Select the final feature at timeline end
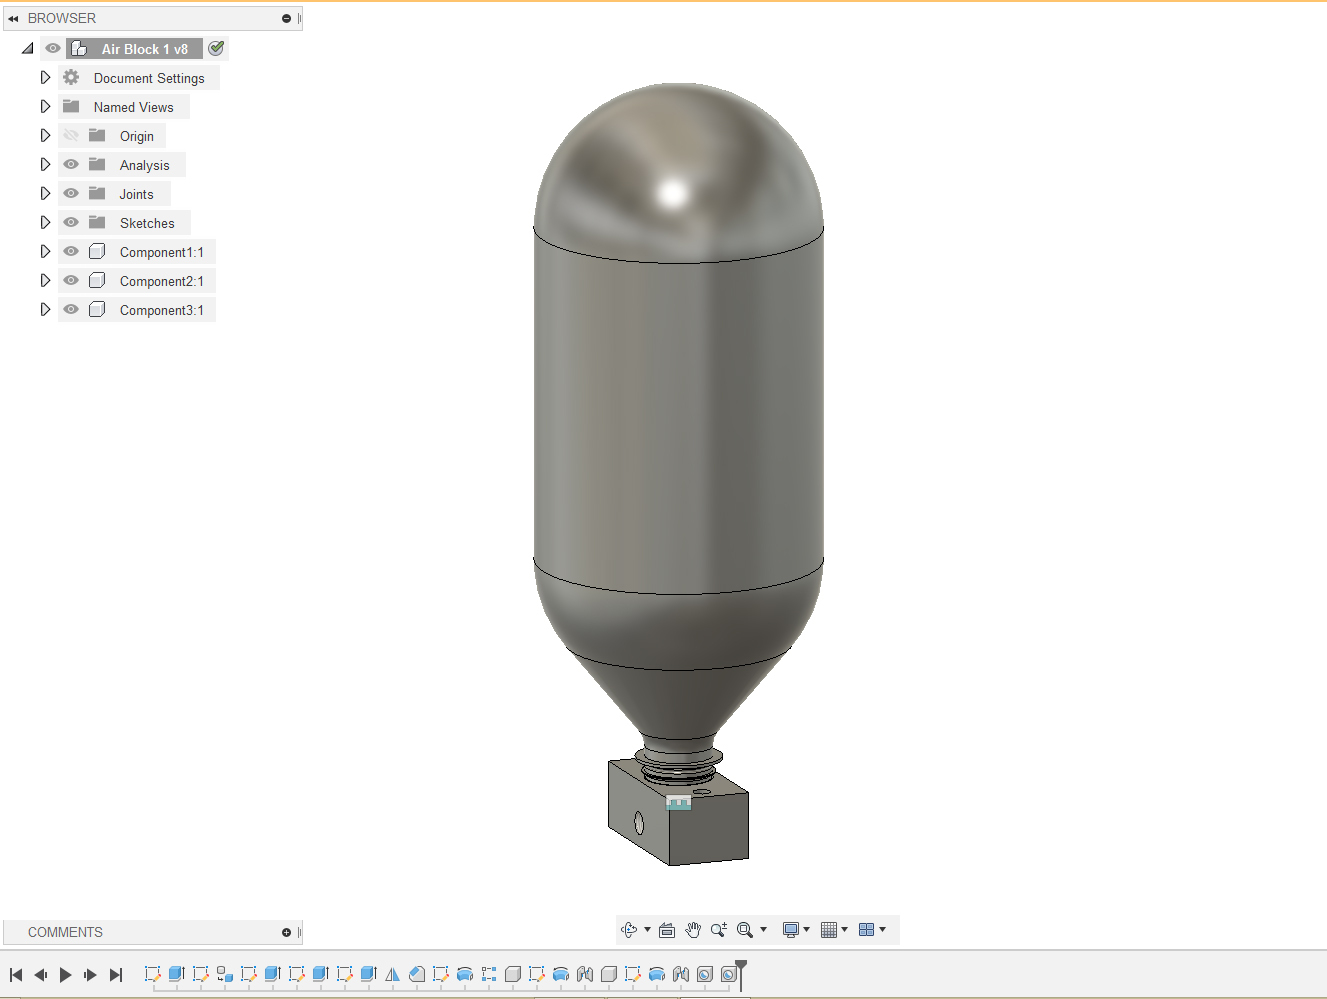Screen dimensions: 1327x999 tap(729, 974)
